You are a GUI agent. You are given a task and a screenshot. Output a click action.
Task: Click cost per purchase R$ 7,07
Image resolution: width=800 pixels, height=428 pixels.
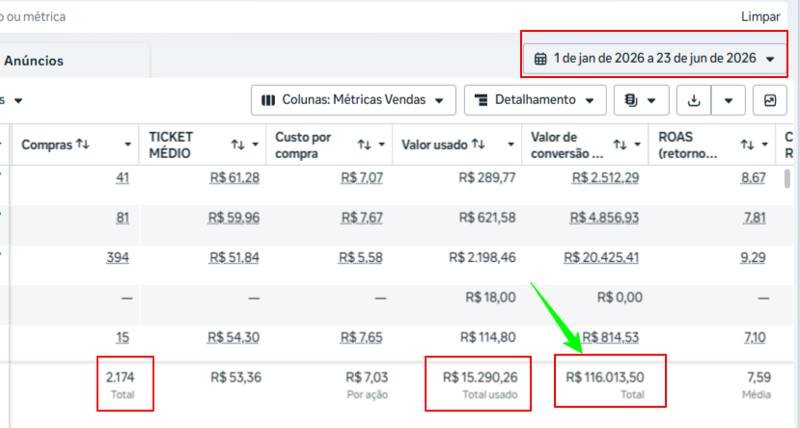pyautogui.click(x=362, y=178)
